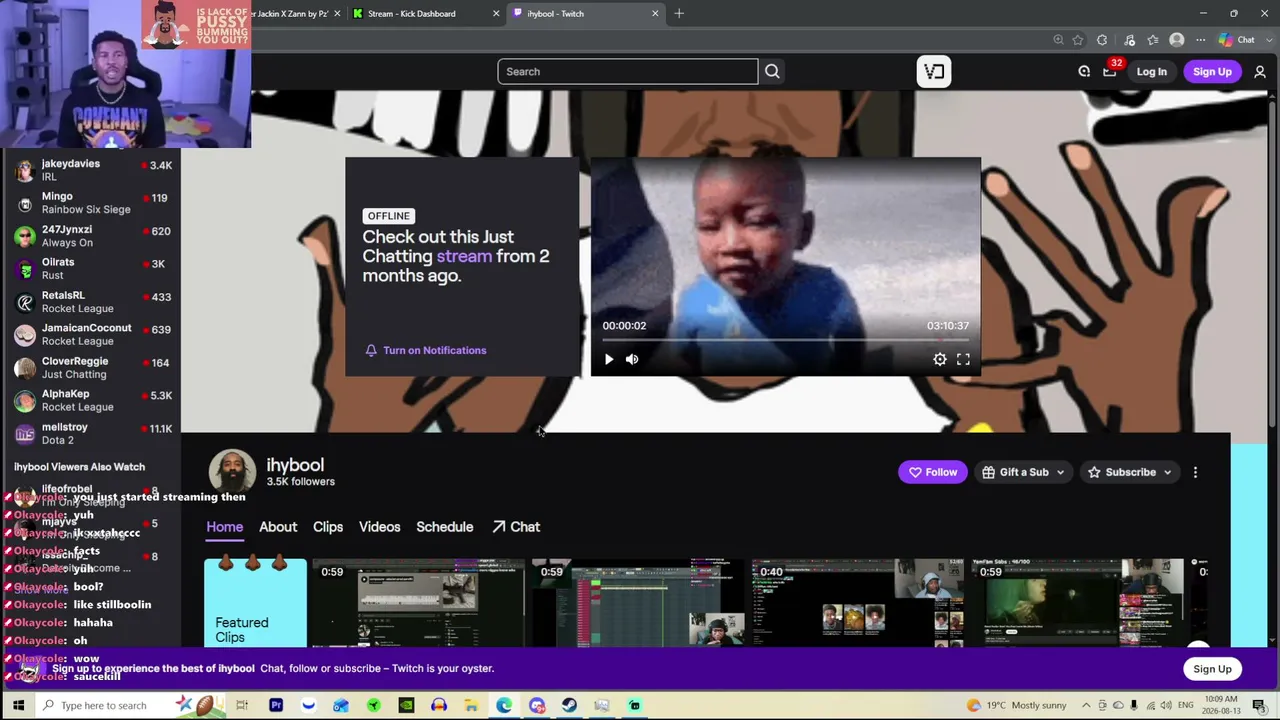Open the pop-out Chat link
The width and height of the screenshot is (1280, 720).
tap(516, 527)
